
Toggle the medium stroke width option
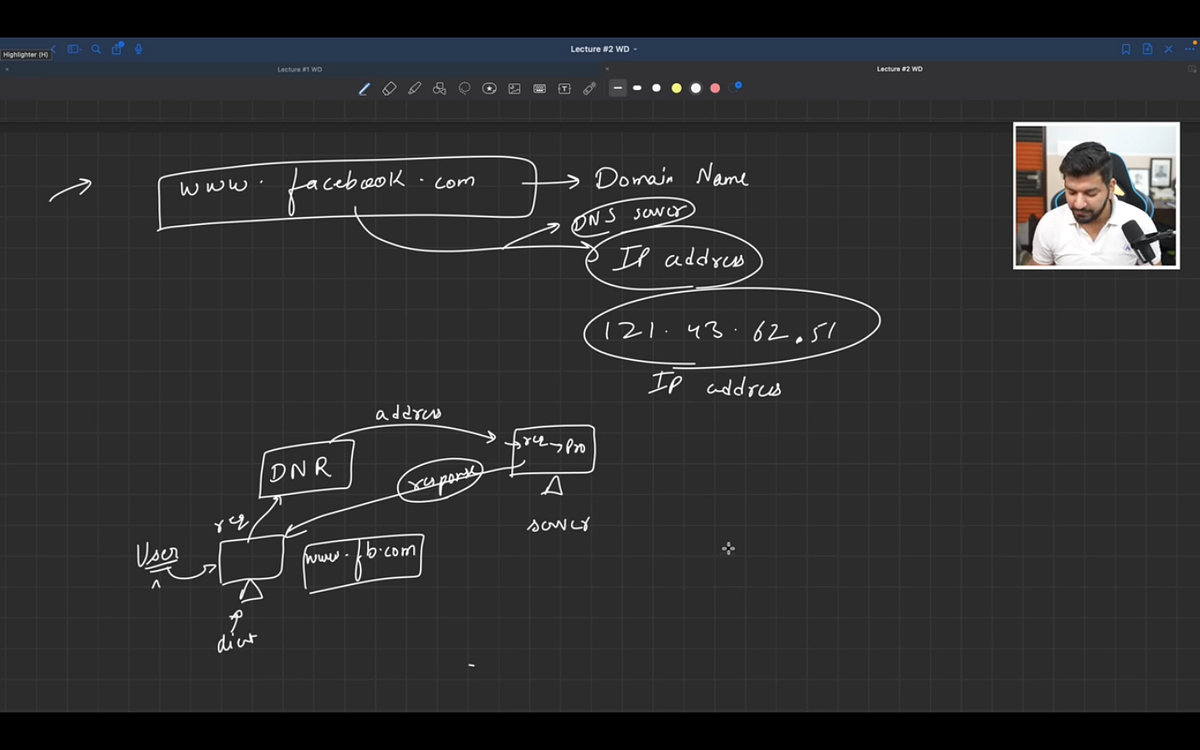(x=637, y=88)
